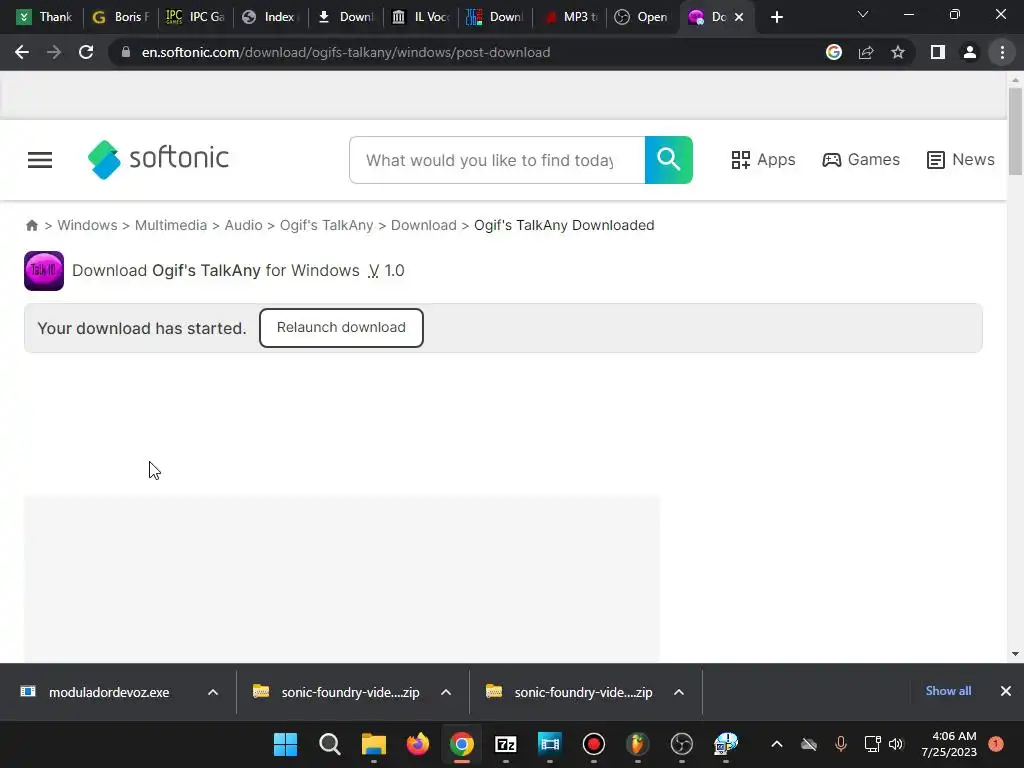Expand options for second sonic-foundry zip
The image size is (1024, 768).
tap(679, 692)
